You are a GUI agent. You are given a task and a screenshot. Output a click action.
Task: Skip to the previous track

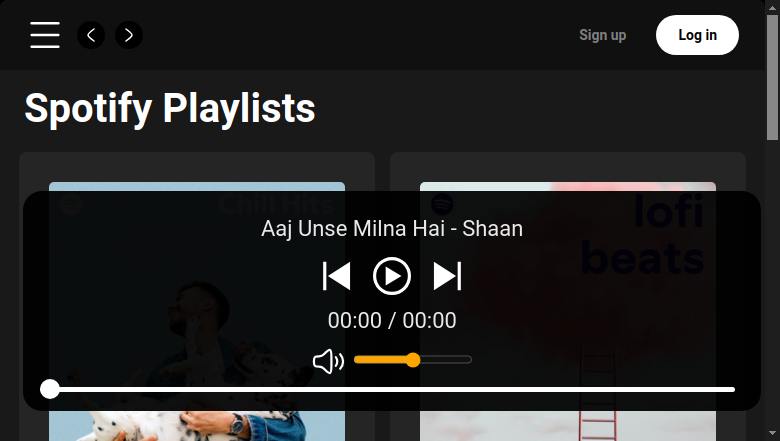(337, 276)
